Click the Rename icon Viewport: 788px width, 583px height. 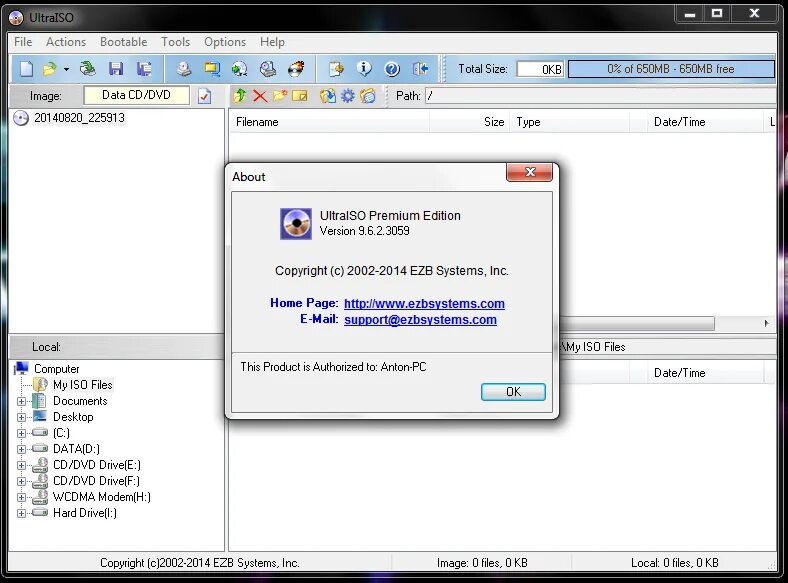point(300,95)
